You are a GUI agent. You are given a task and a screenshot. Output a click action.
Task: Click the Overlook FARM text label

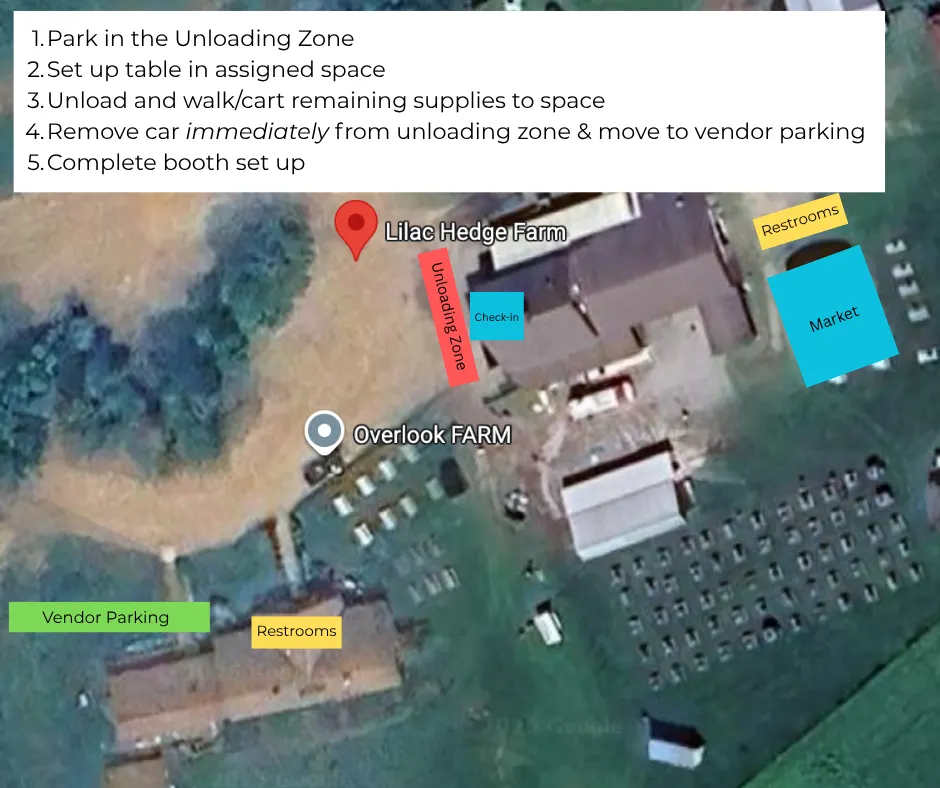tap(432, 435)
